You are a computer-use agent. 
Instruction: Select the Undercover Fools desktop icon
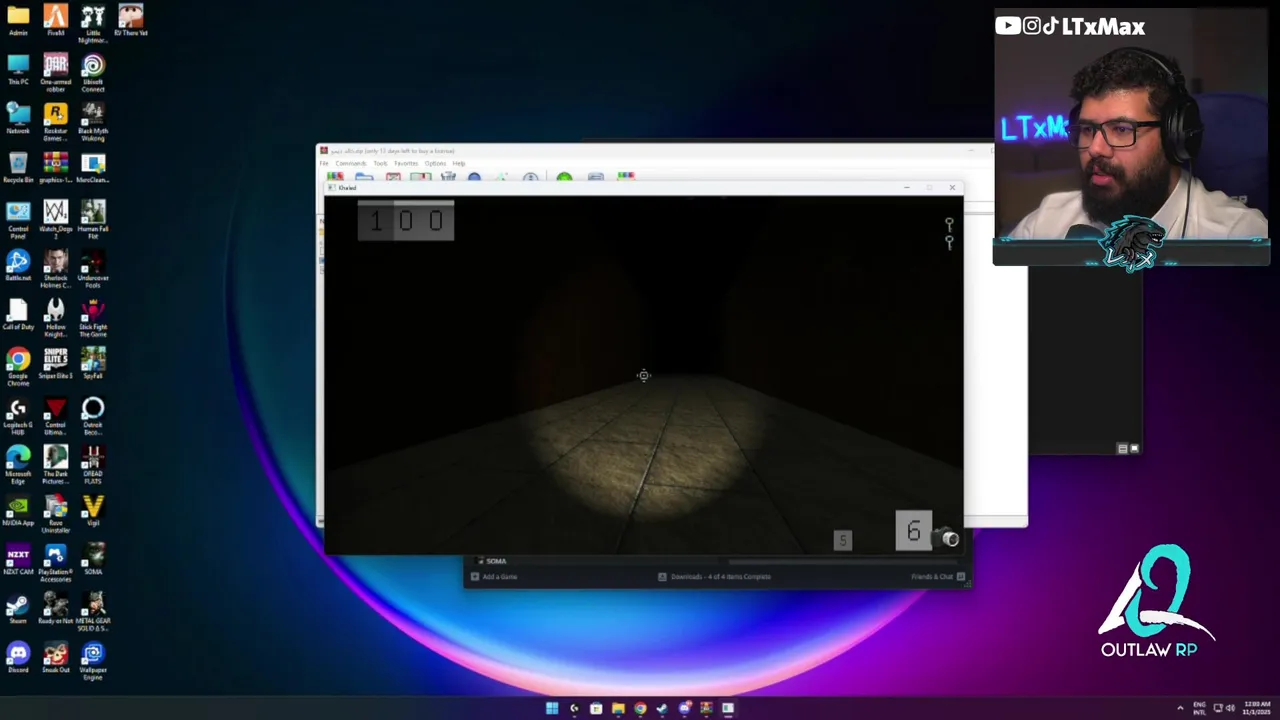[x=93, y=266]
